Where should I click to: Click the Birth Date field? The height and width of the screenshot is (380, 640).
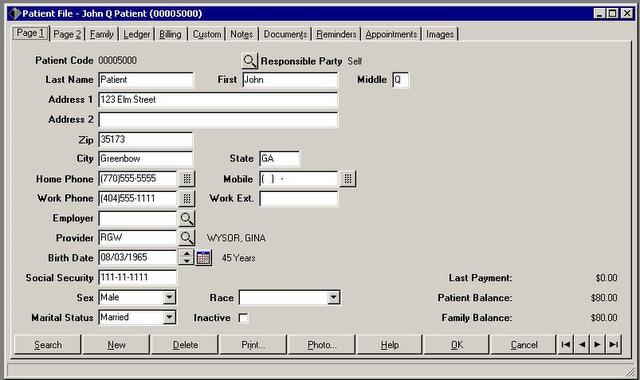(x=138, y=258)
